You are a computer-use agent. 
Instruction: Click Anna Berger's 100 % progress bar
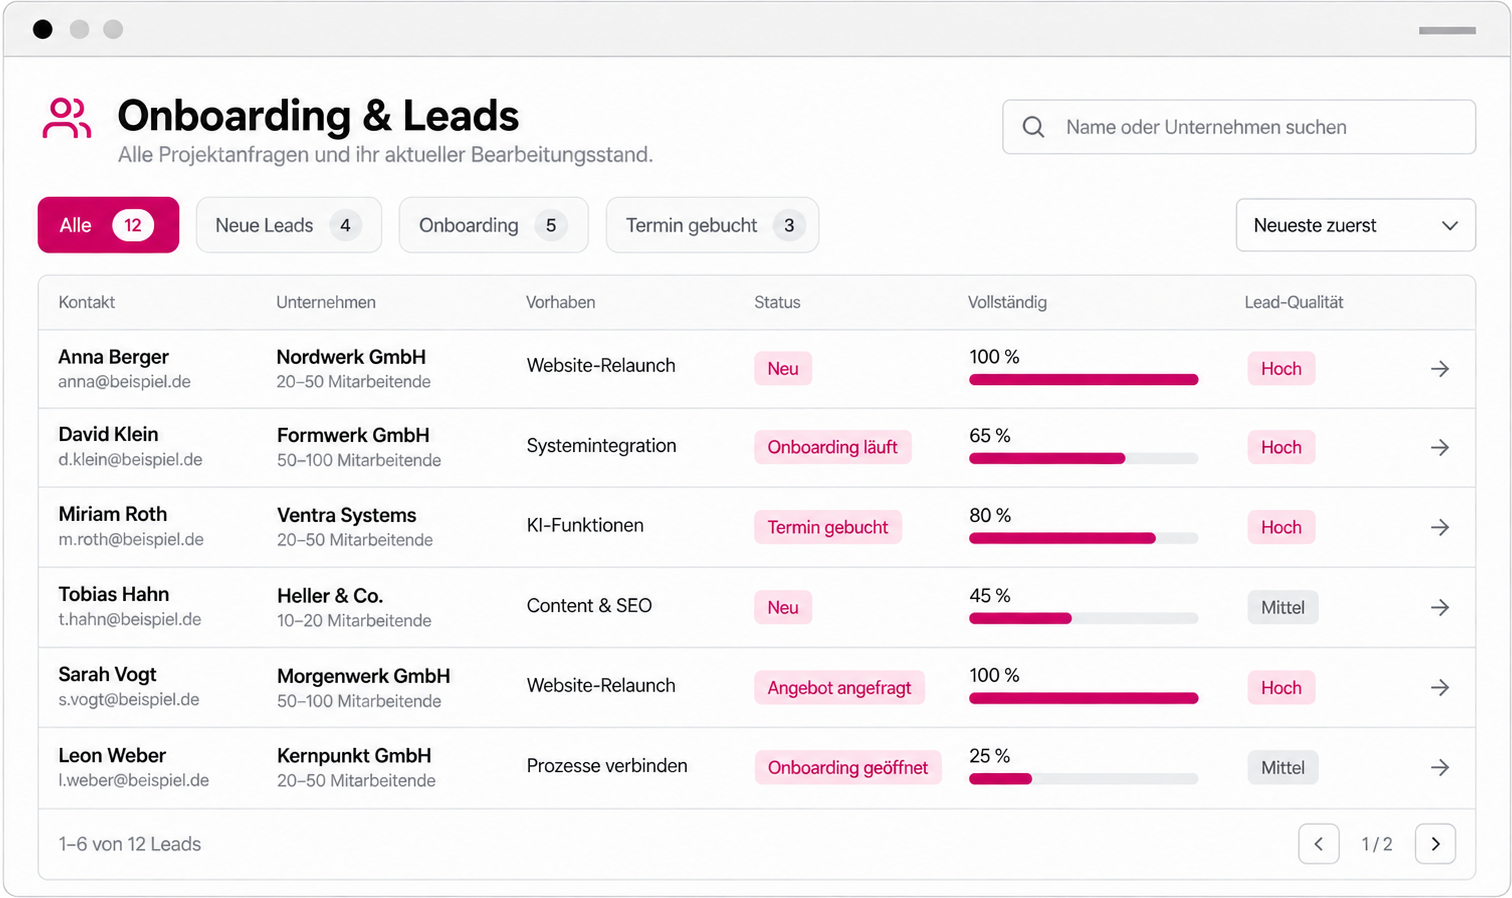pos(1083,380)
